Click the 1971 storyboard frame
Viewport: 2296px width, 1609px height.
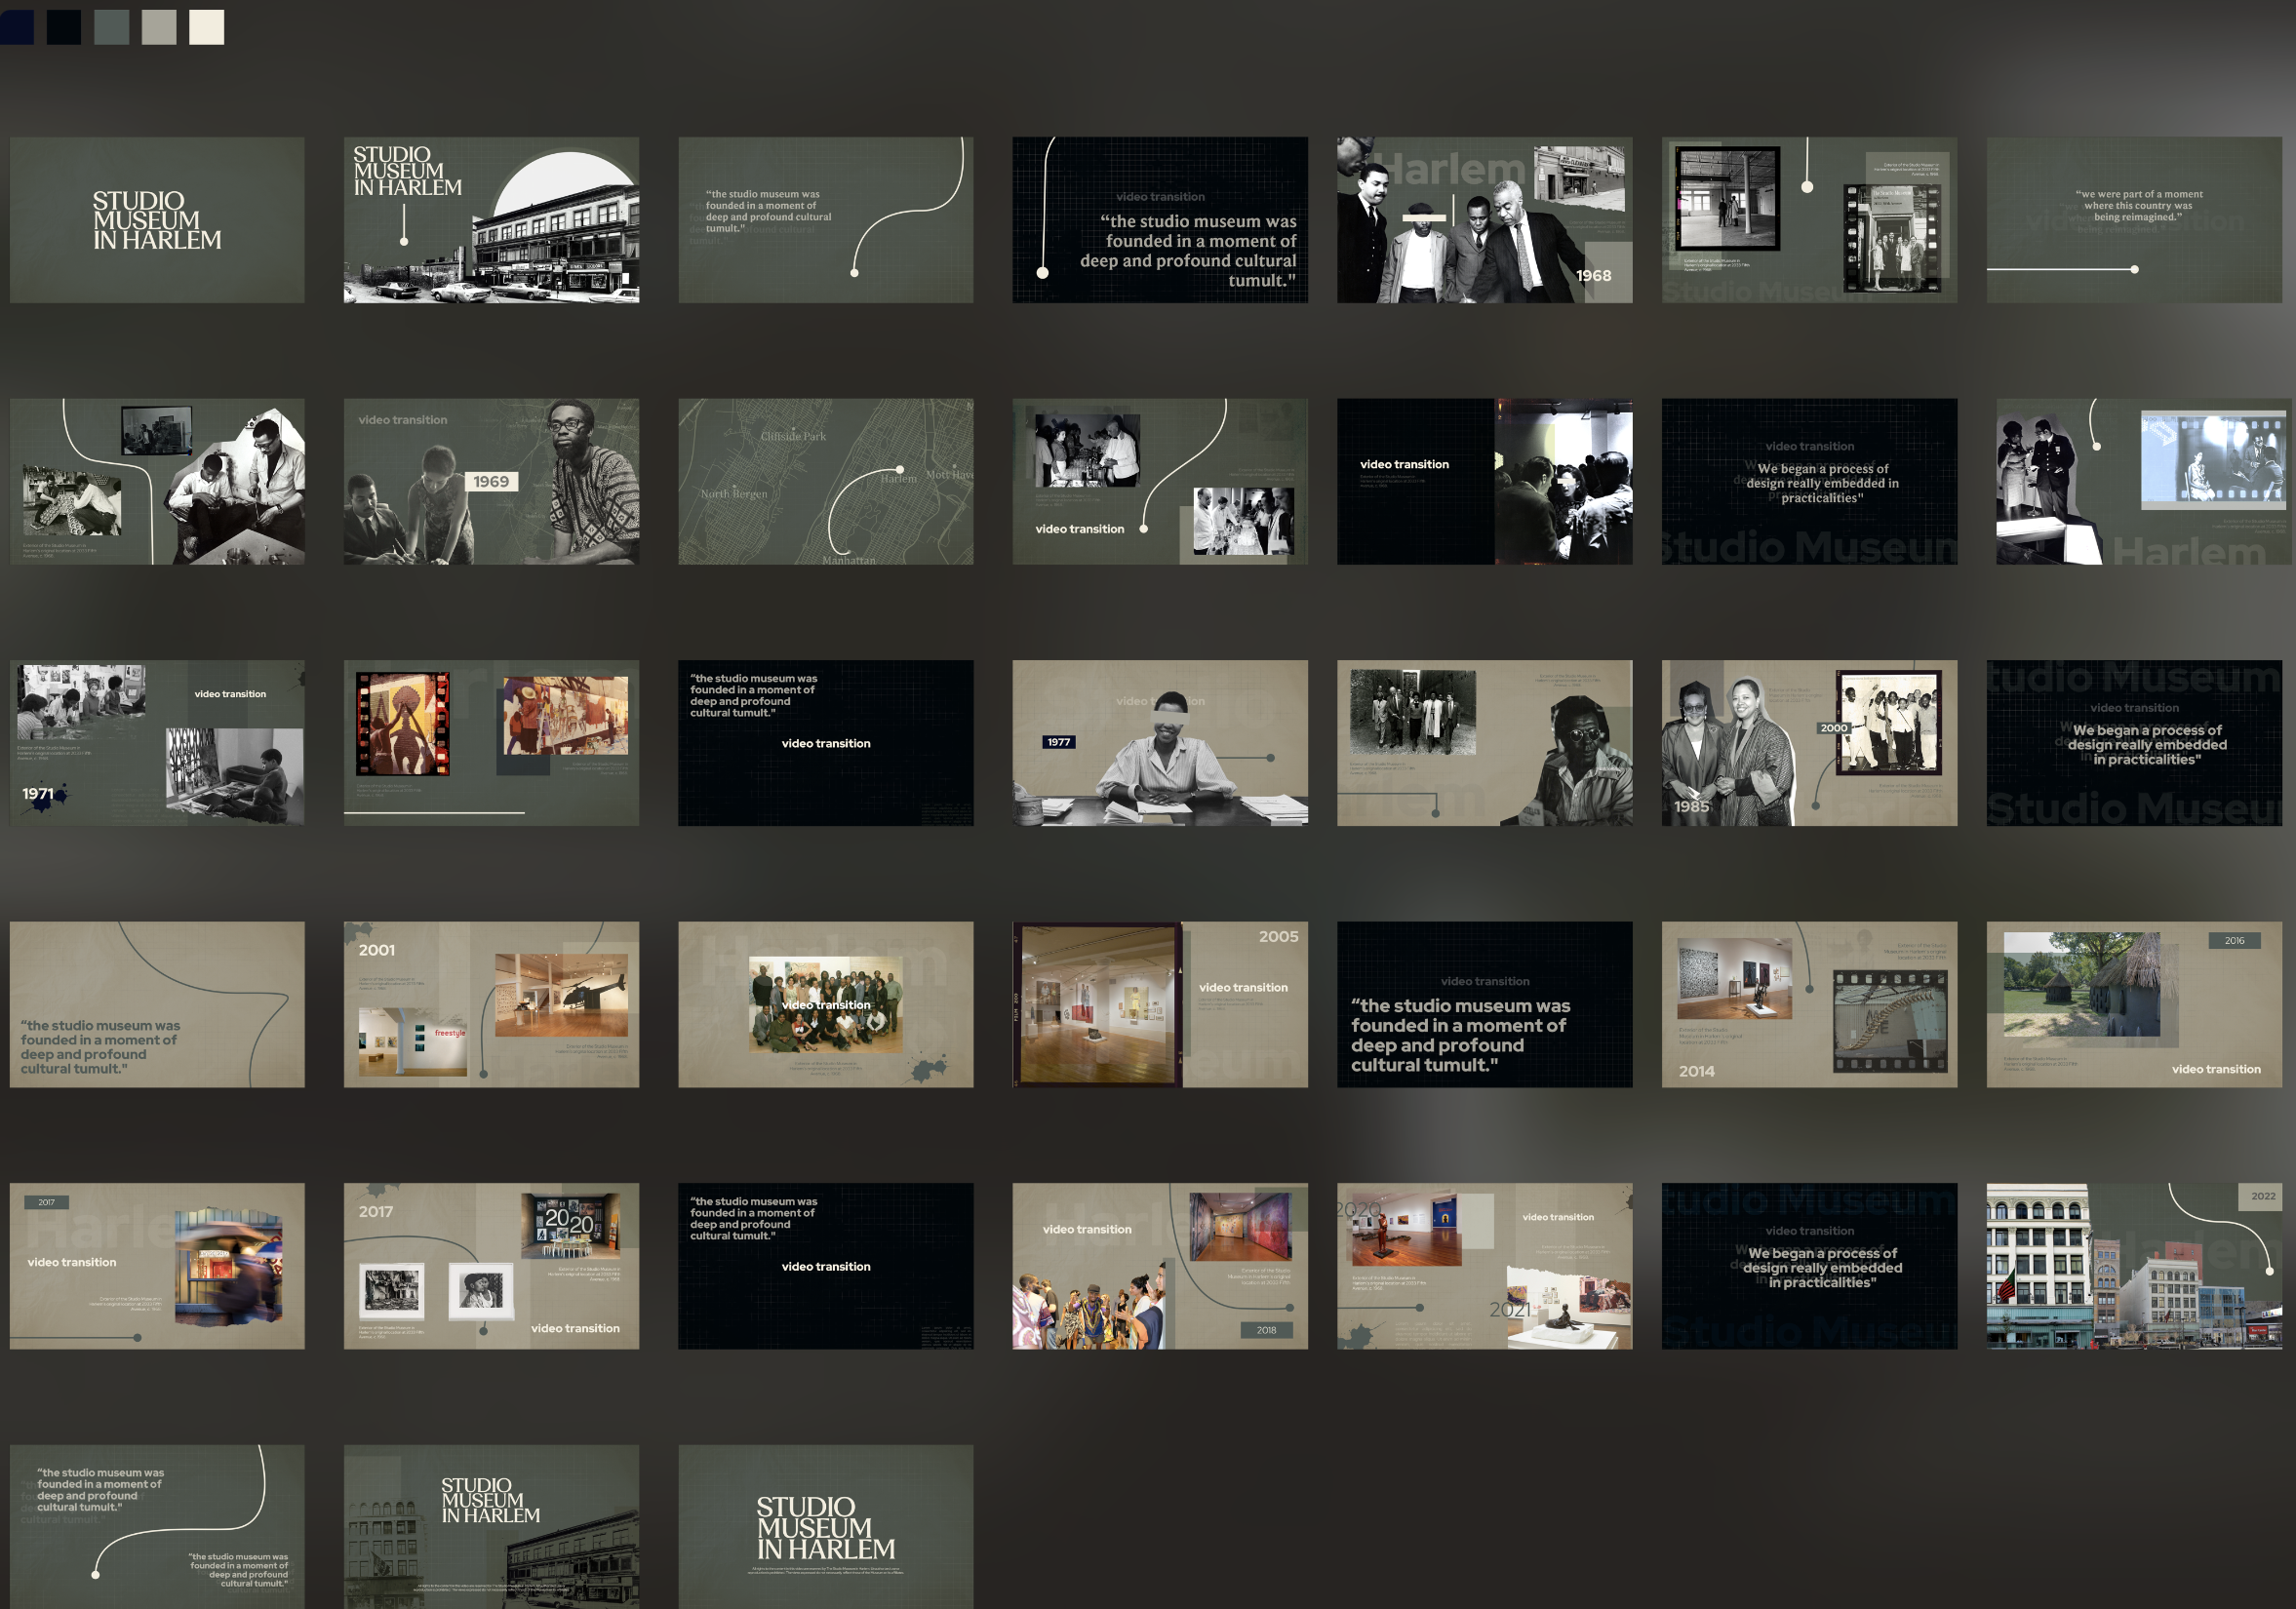(157, 743)
